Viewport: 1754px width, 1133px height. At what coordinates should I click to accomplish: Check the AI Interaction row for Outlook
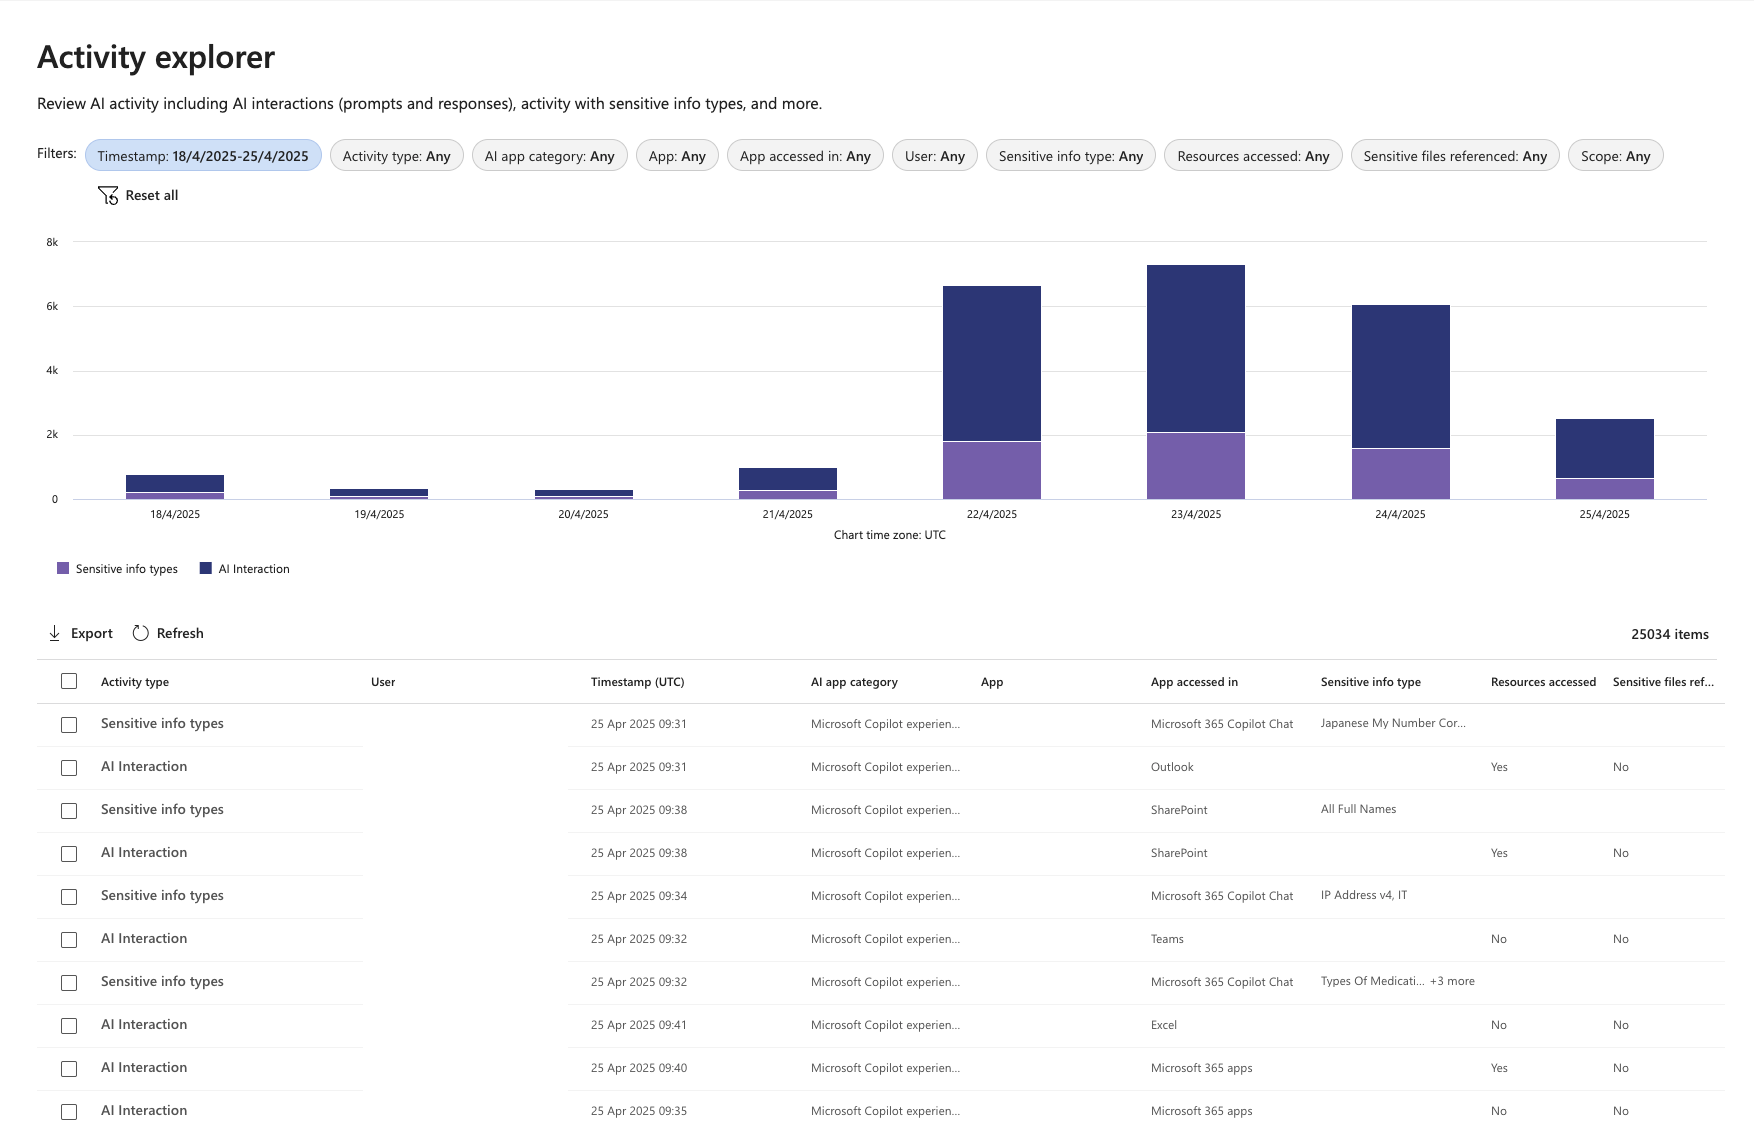click(x=69, y=767)
